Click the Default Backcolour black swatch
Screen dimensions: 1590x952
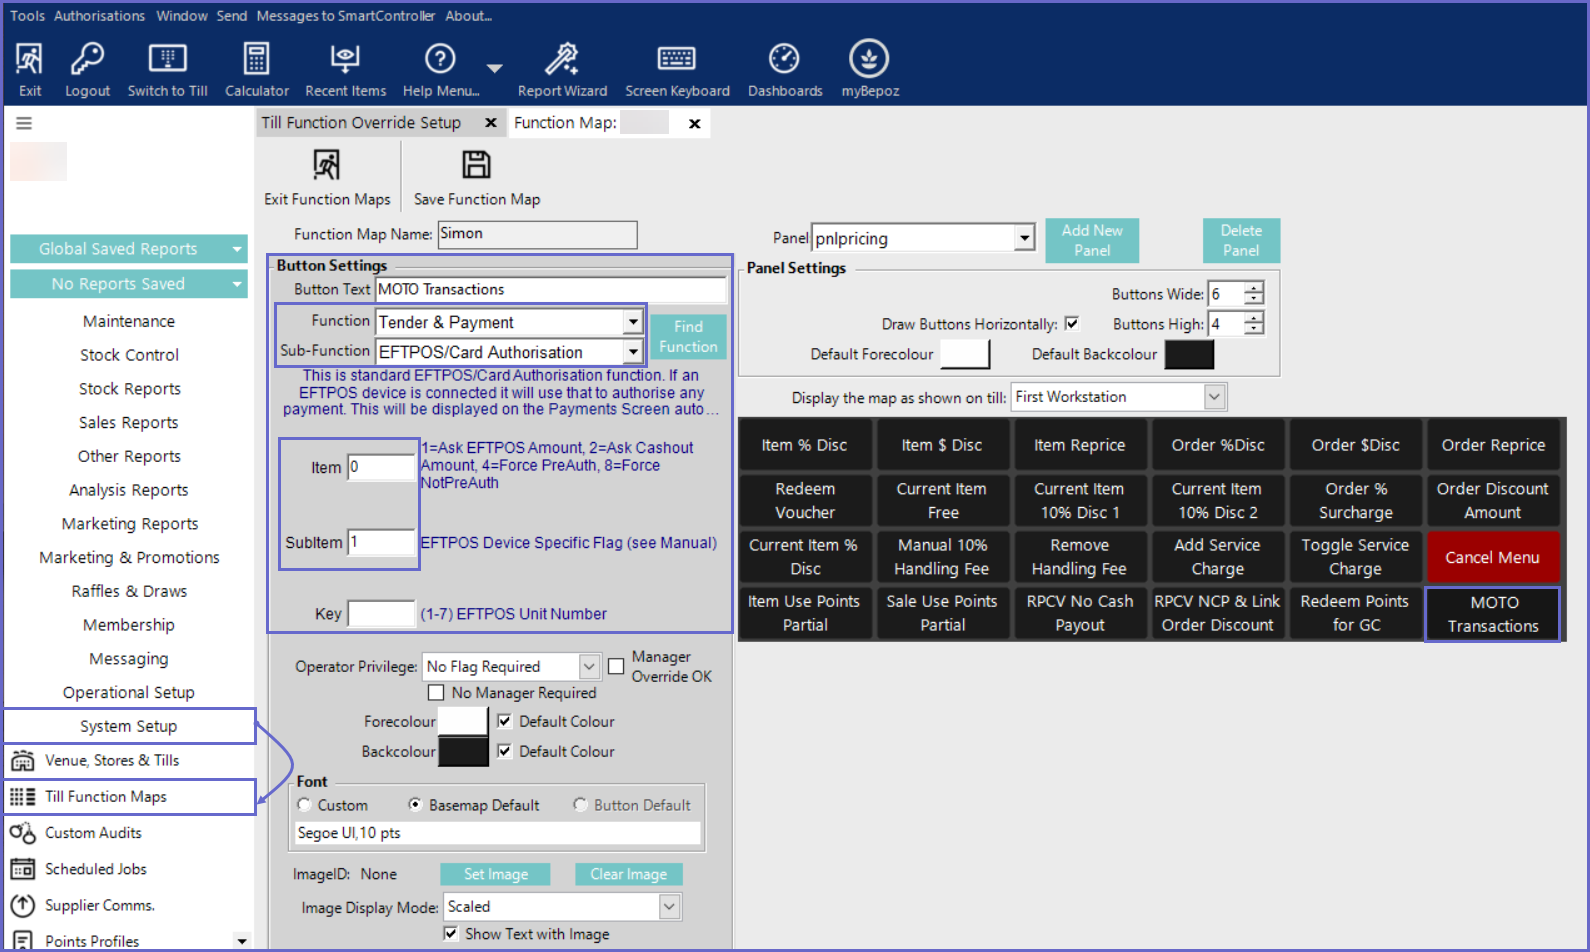tap(1189, 355)
